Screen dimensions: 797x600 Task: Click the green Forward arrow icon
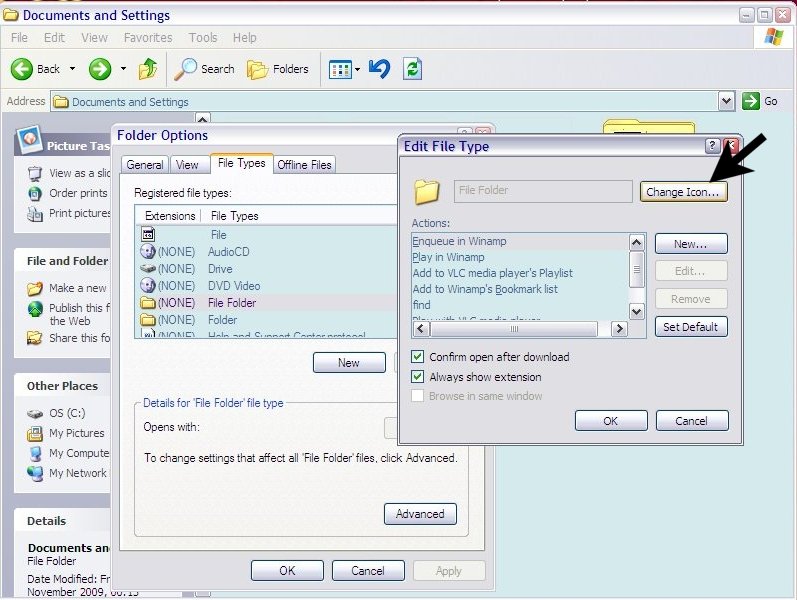[100, 69]
